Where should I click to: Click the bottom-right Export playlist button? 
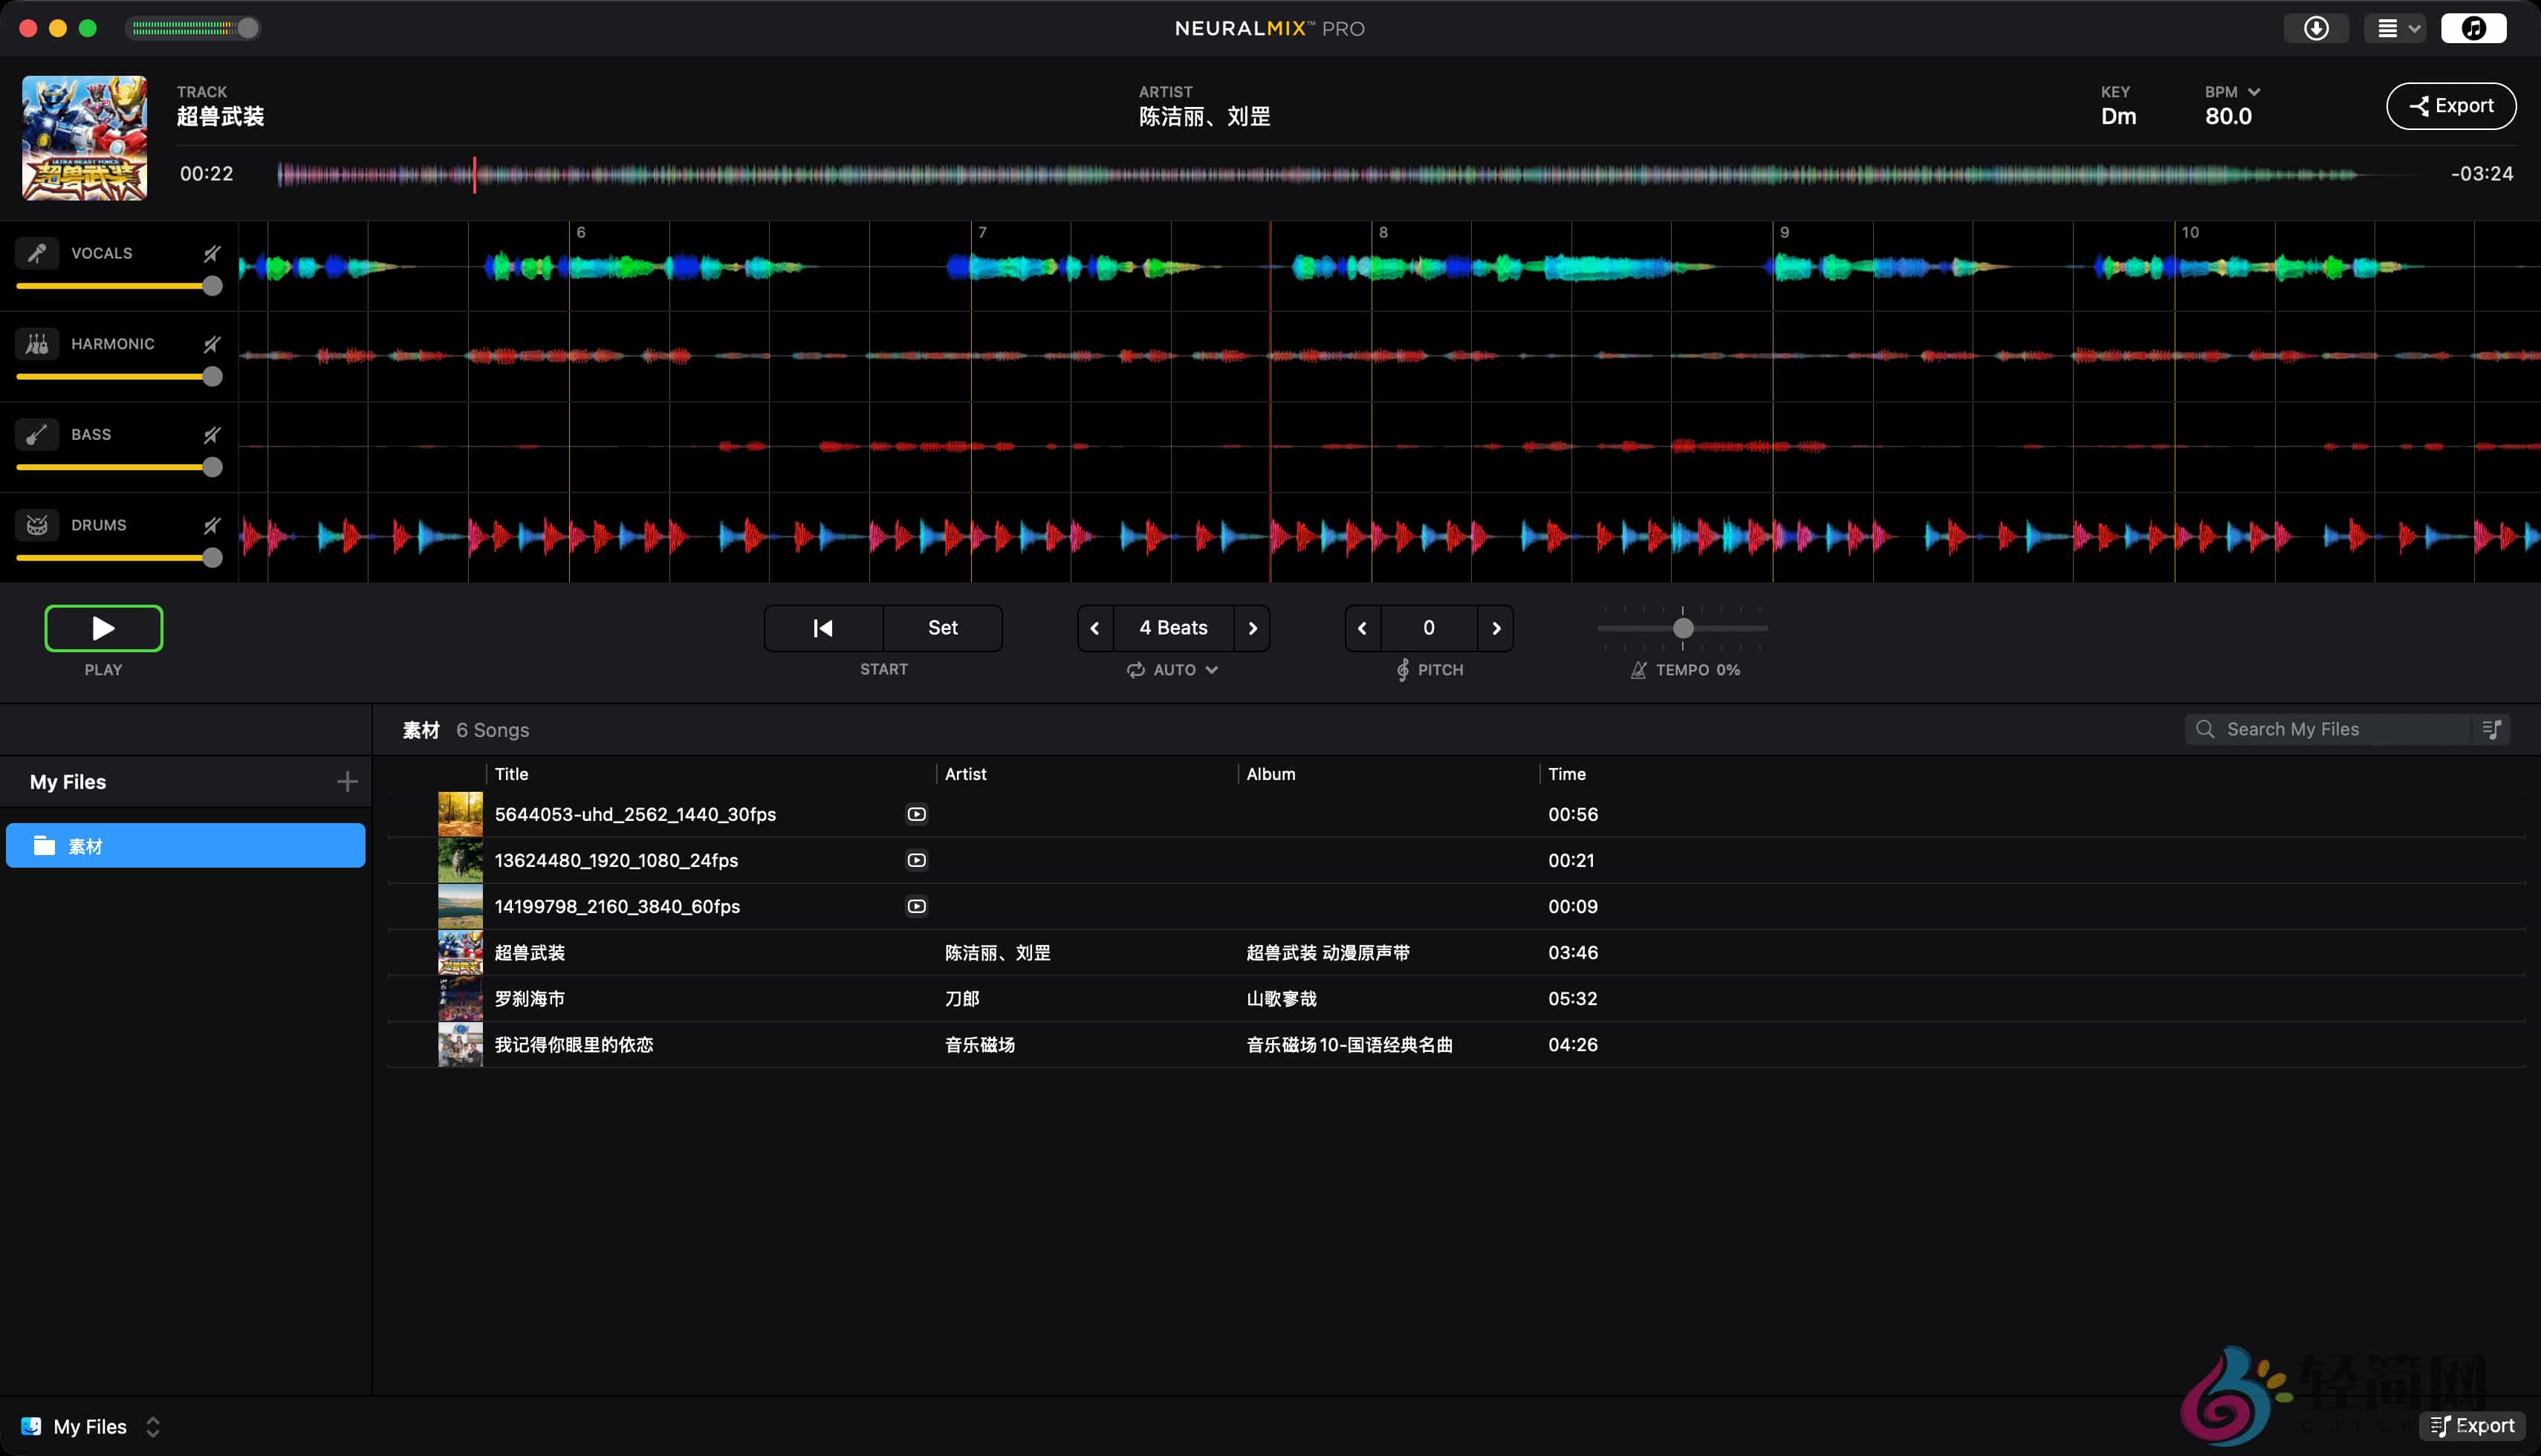click(x=2472, y=1426)
